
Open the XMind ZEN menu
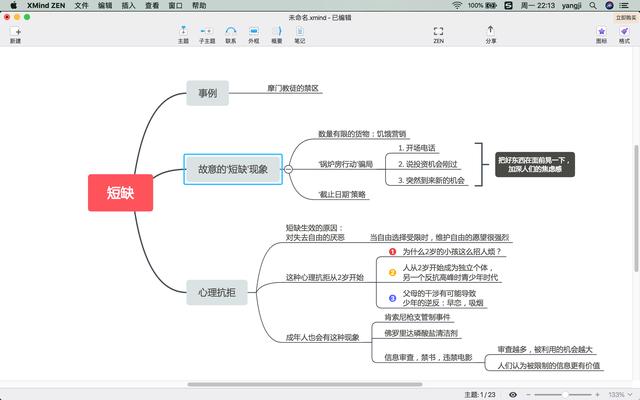click(46, 5)
